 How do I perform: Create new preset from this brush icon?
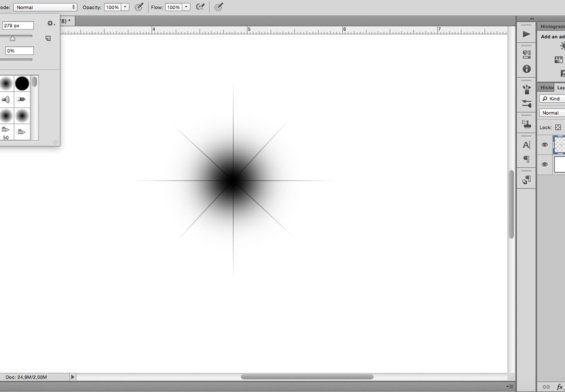(48, 38)
